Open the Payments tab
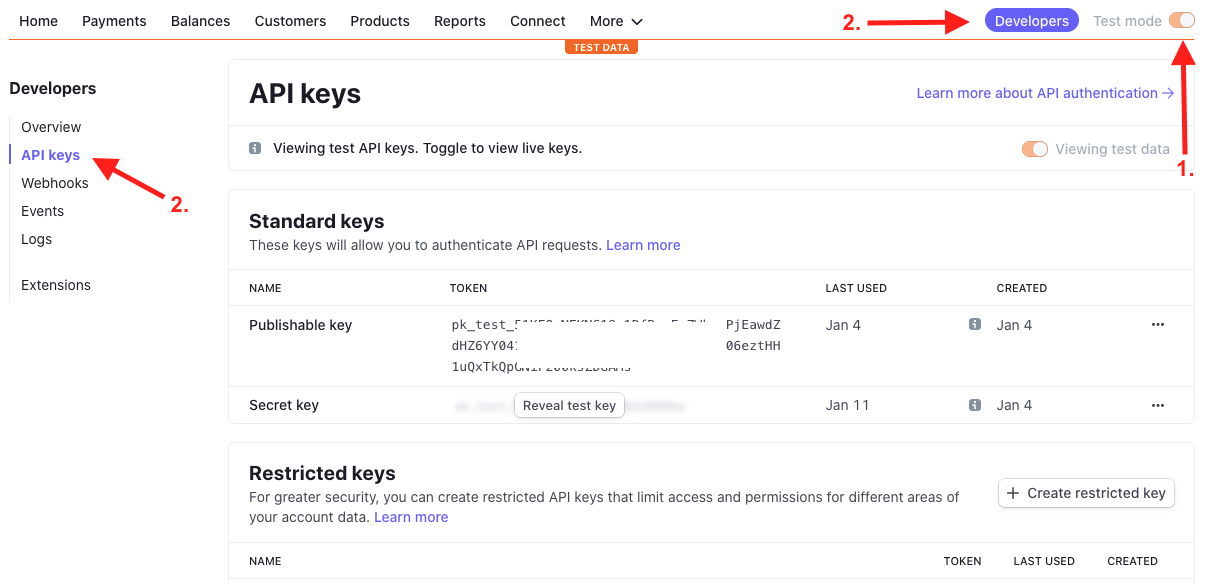 (114, 21)
